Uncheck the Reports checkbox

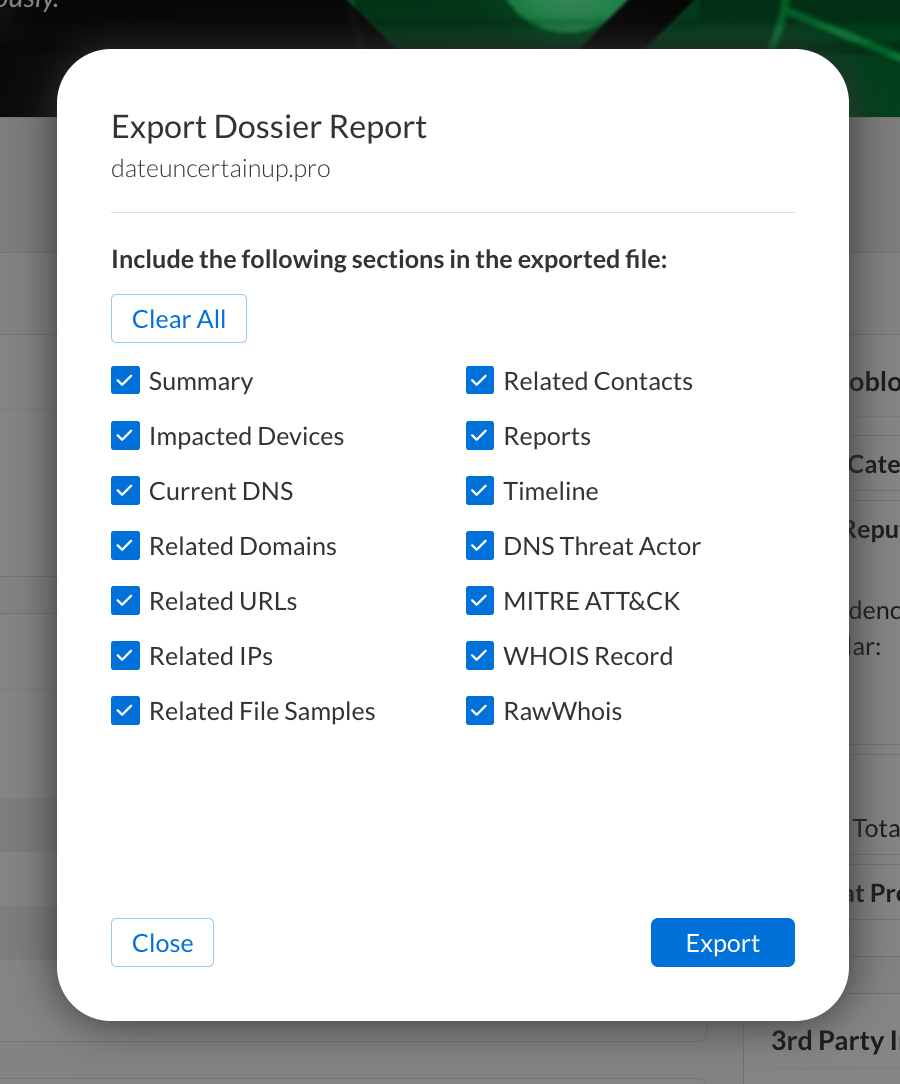[x=480, y=436]
